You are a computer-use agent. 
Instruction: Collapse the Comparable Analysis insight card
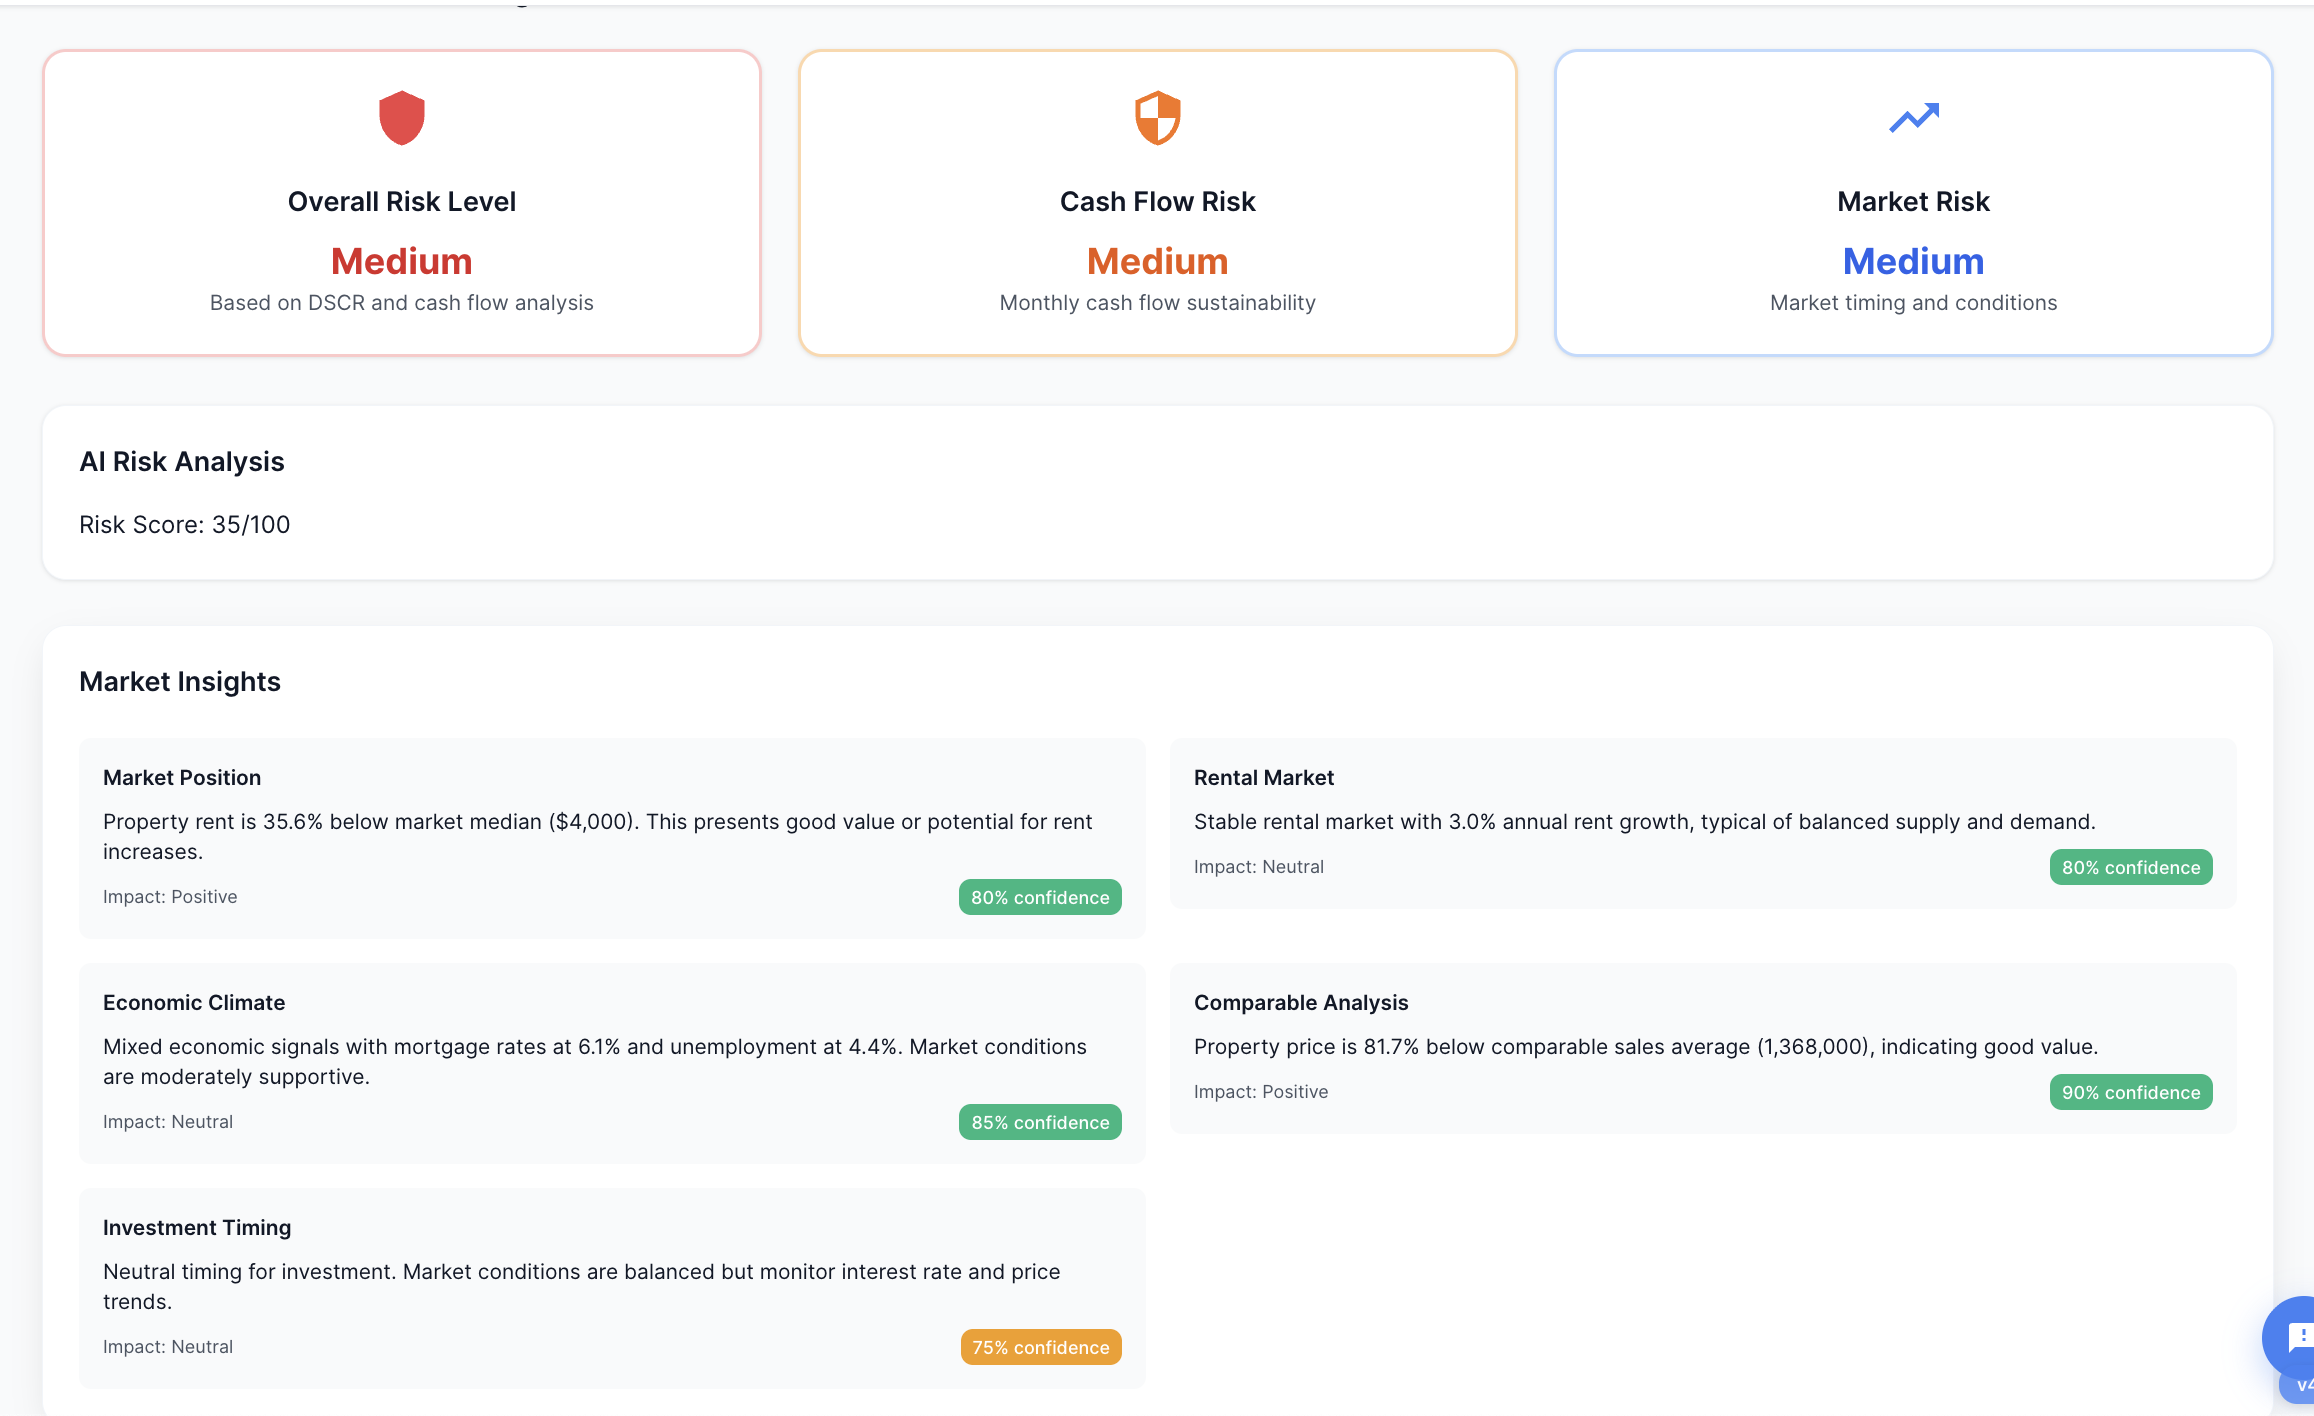click(1301, 1002)
